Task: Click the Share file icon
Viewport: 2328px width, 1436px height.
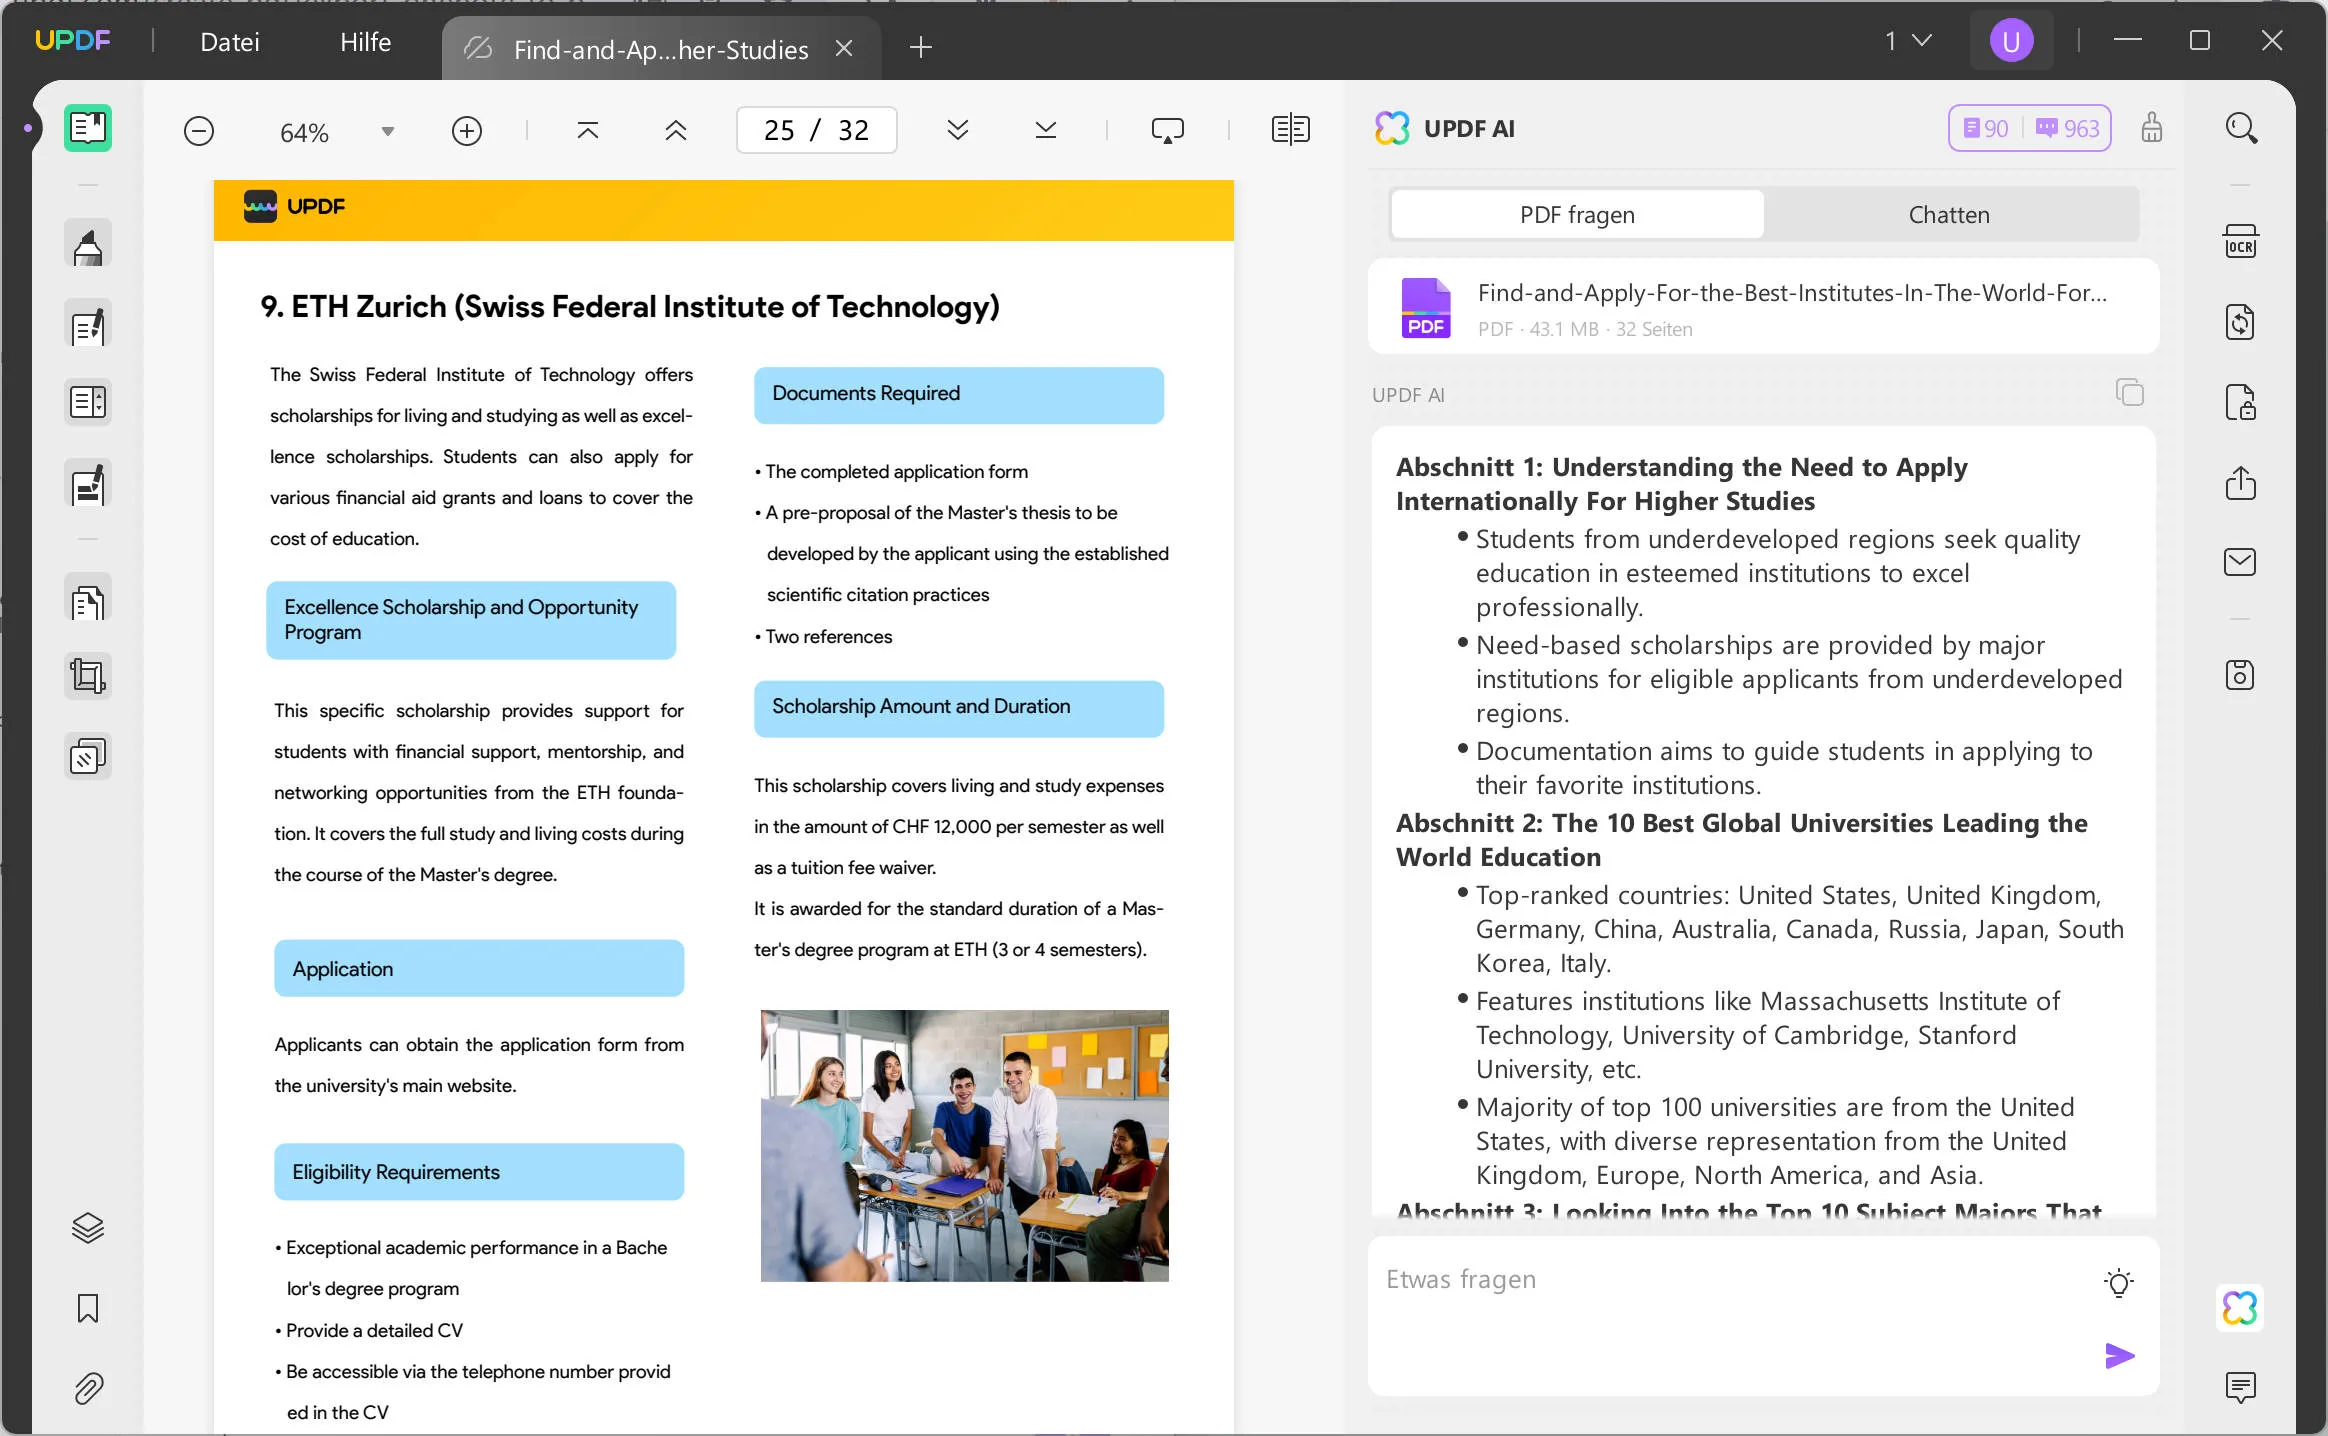Action: tap(2240, 483)
